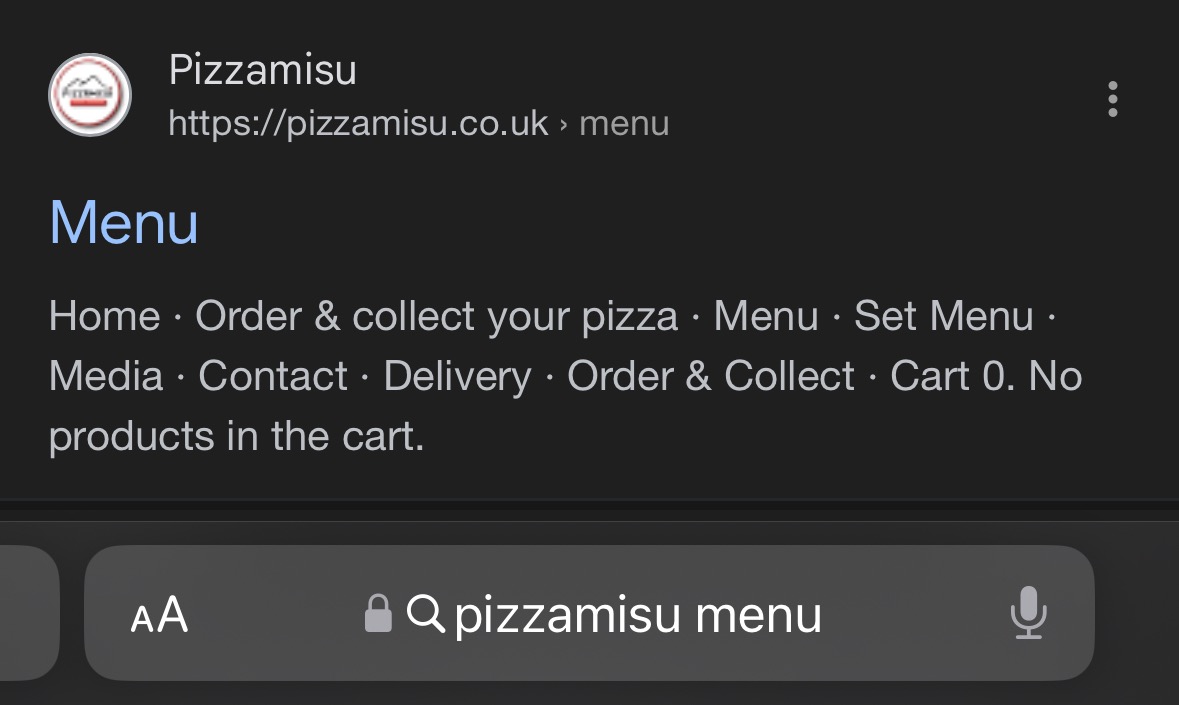Select Home in the snippet text

pos(104,315)
